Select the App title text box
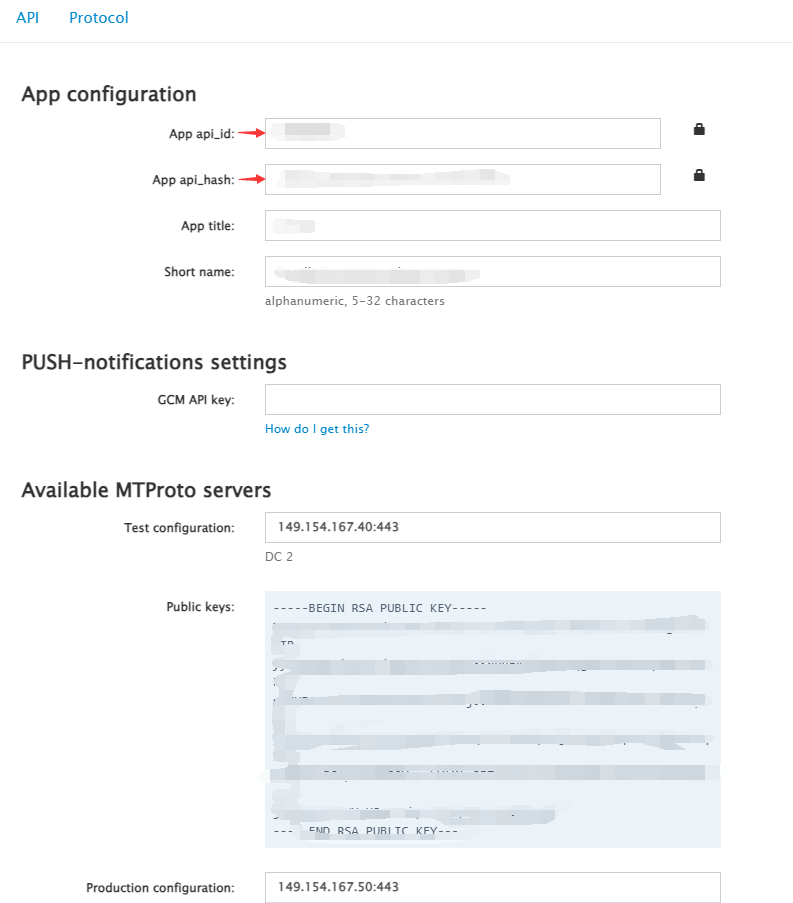Viewport: 793px width, 903px height. pyautogui.click(x=492, y=225)
